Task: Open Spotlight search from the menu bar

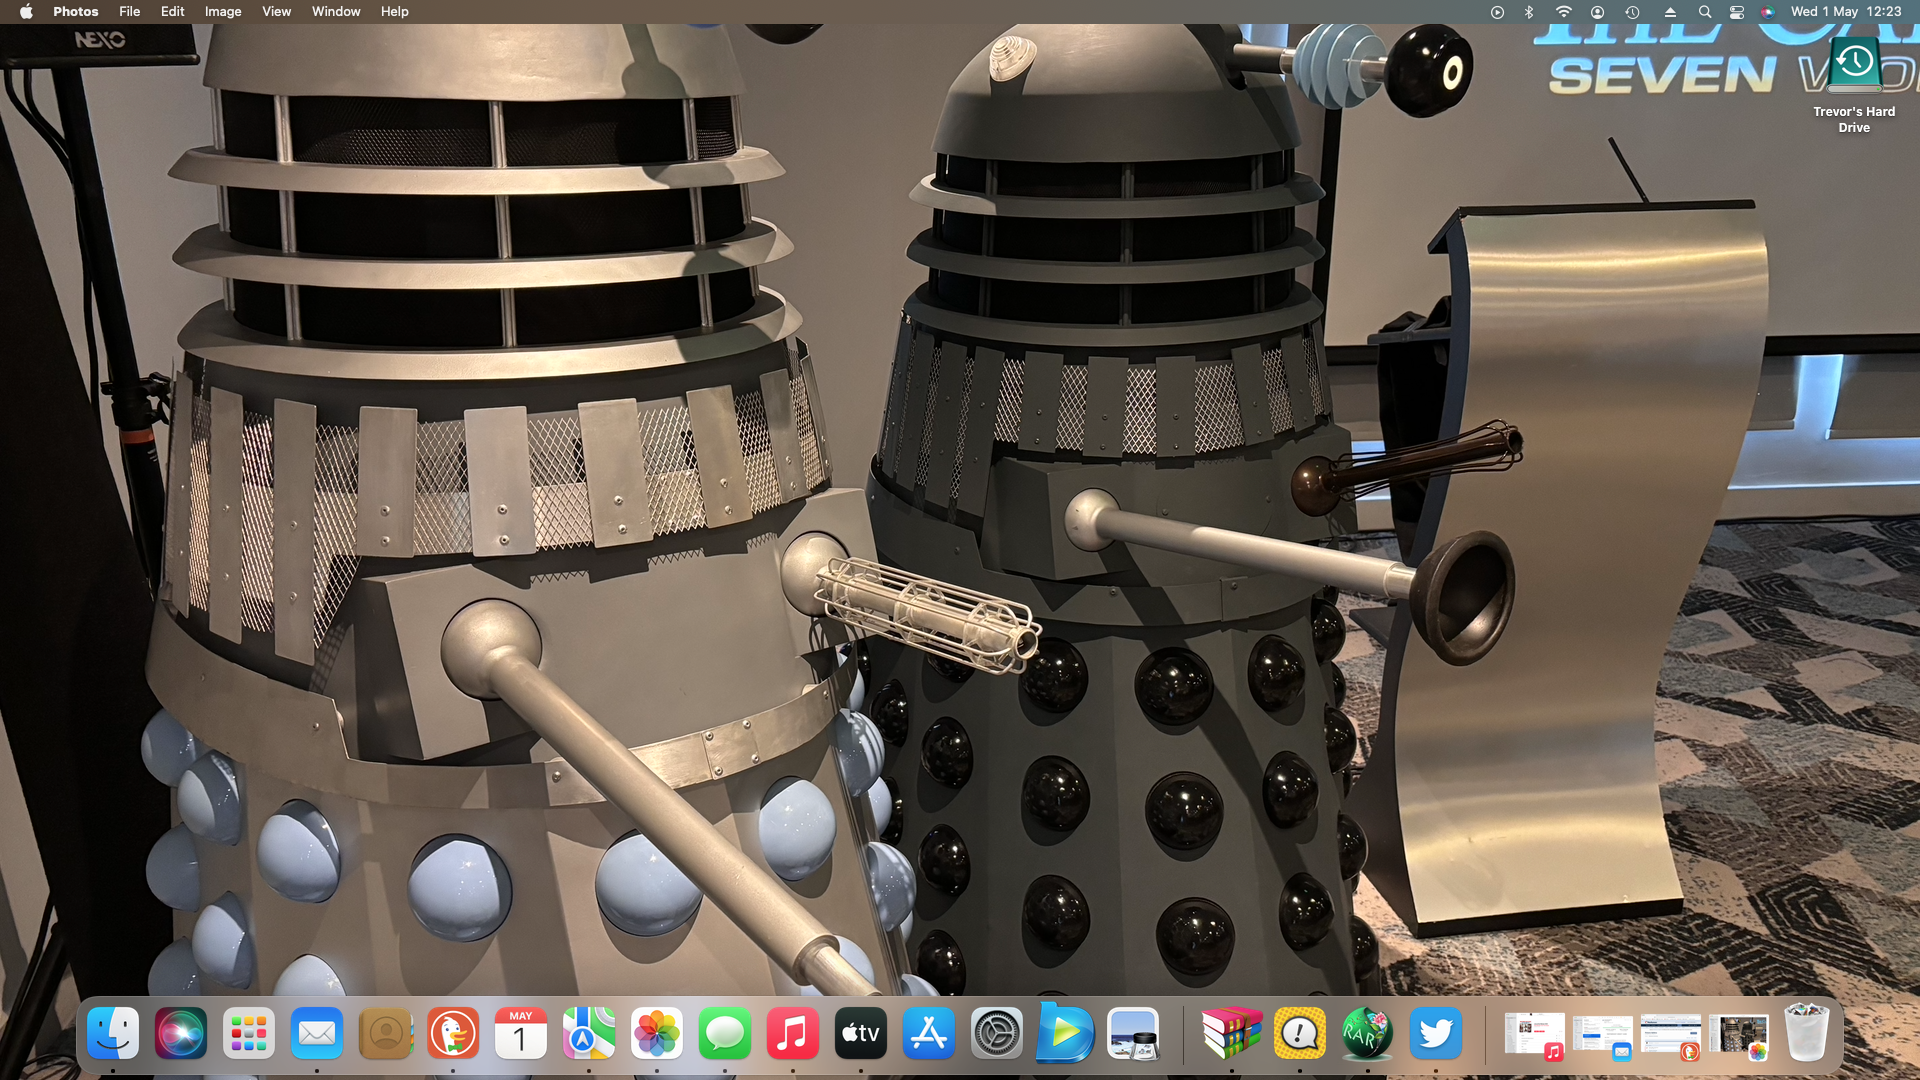Action: [x=1705, y=12]
